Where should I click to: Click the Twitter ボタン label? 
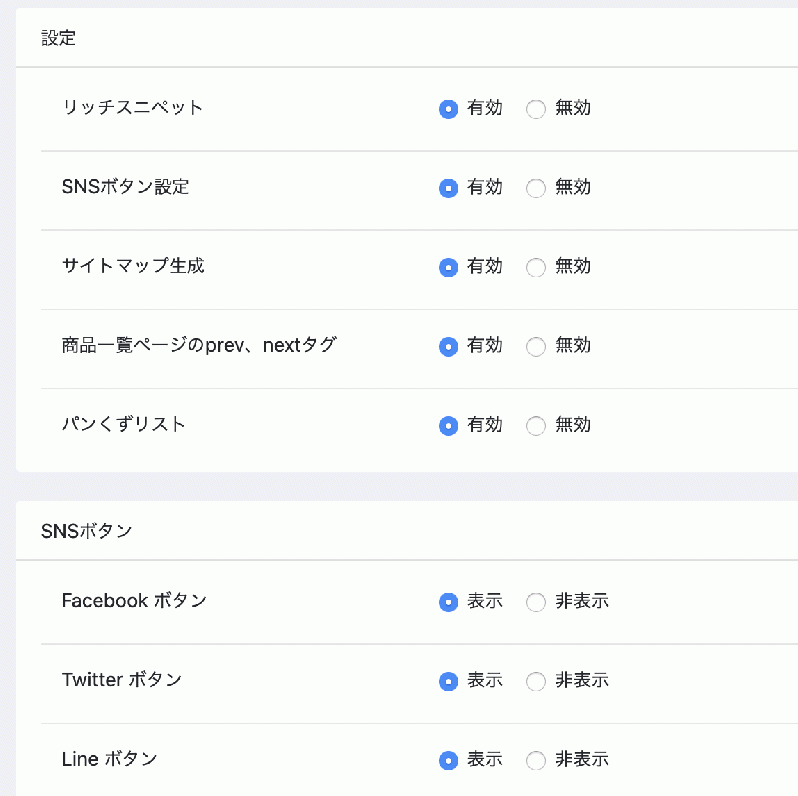(122, 680)
